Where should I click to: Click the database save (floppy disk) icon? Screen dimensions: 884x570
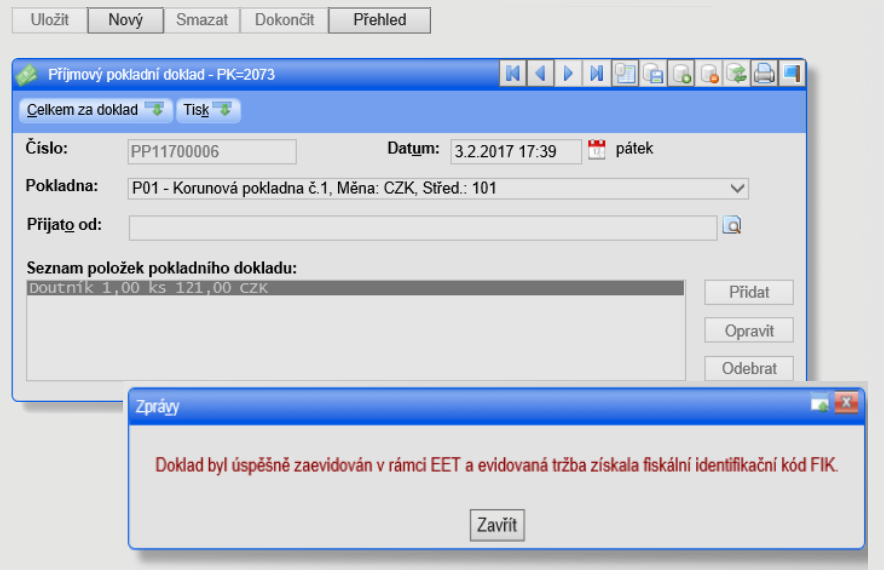pos(653,74)
